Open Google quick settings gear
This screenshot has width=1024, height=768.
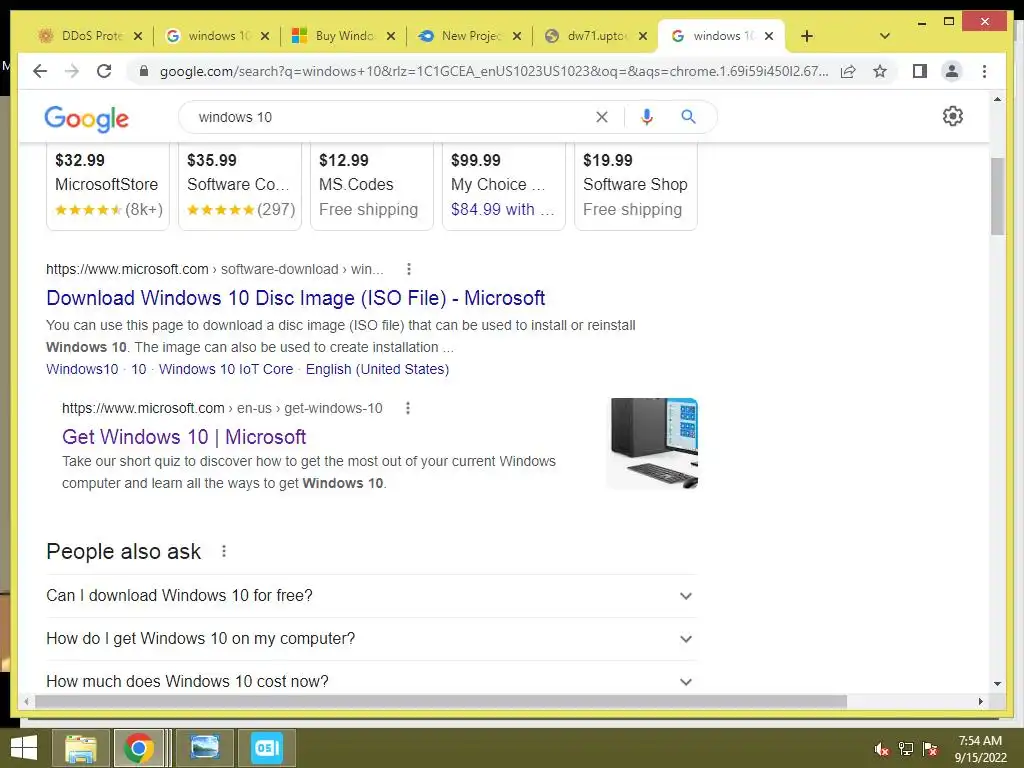[x=952, y=116]
